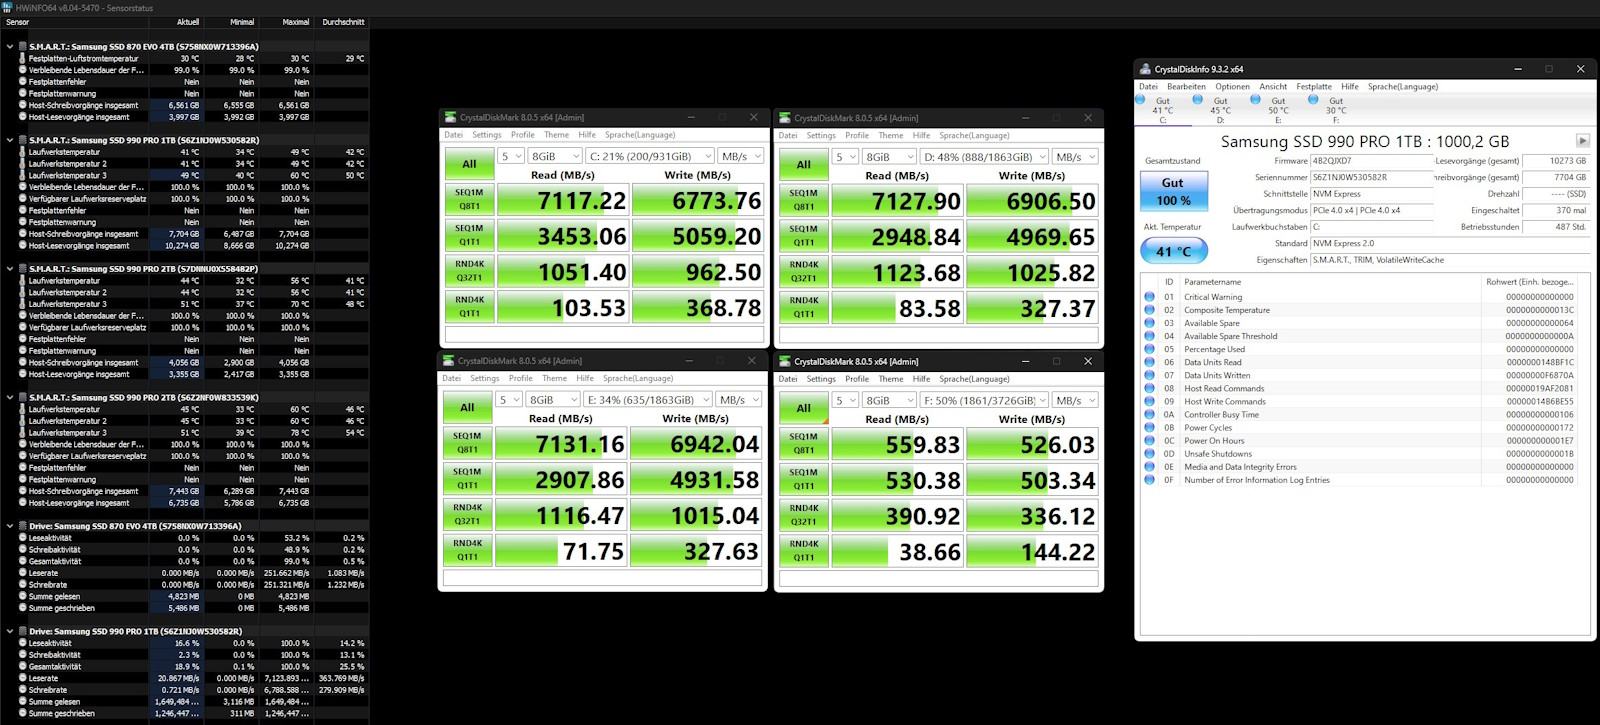Click status orb beside Available Spare Threshold row
Viewport: 1600px width, 725px height.
(x=1149, y=336)
